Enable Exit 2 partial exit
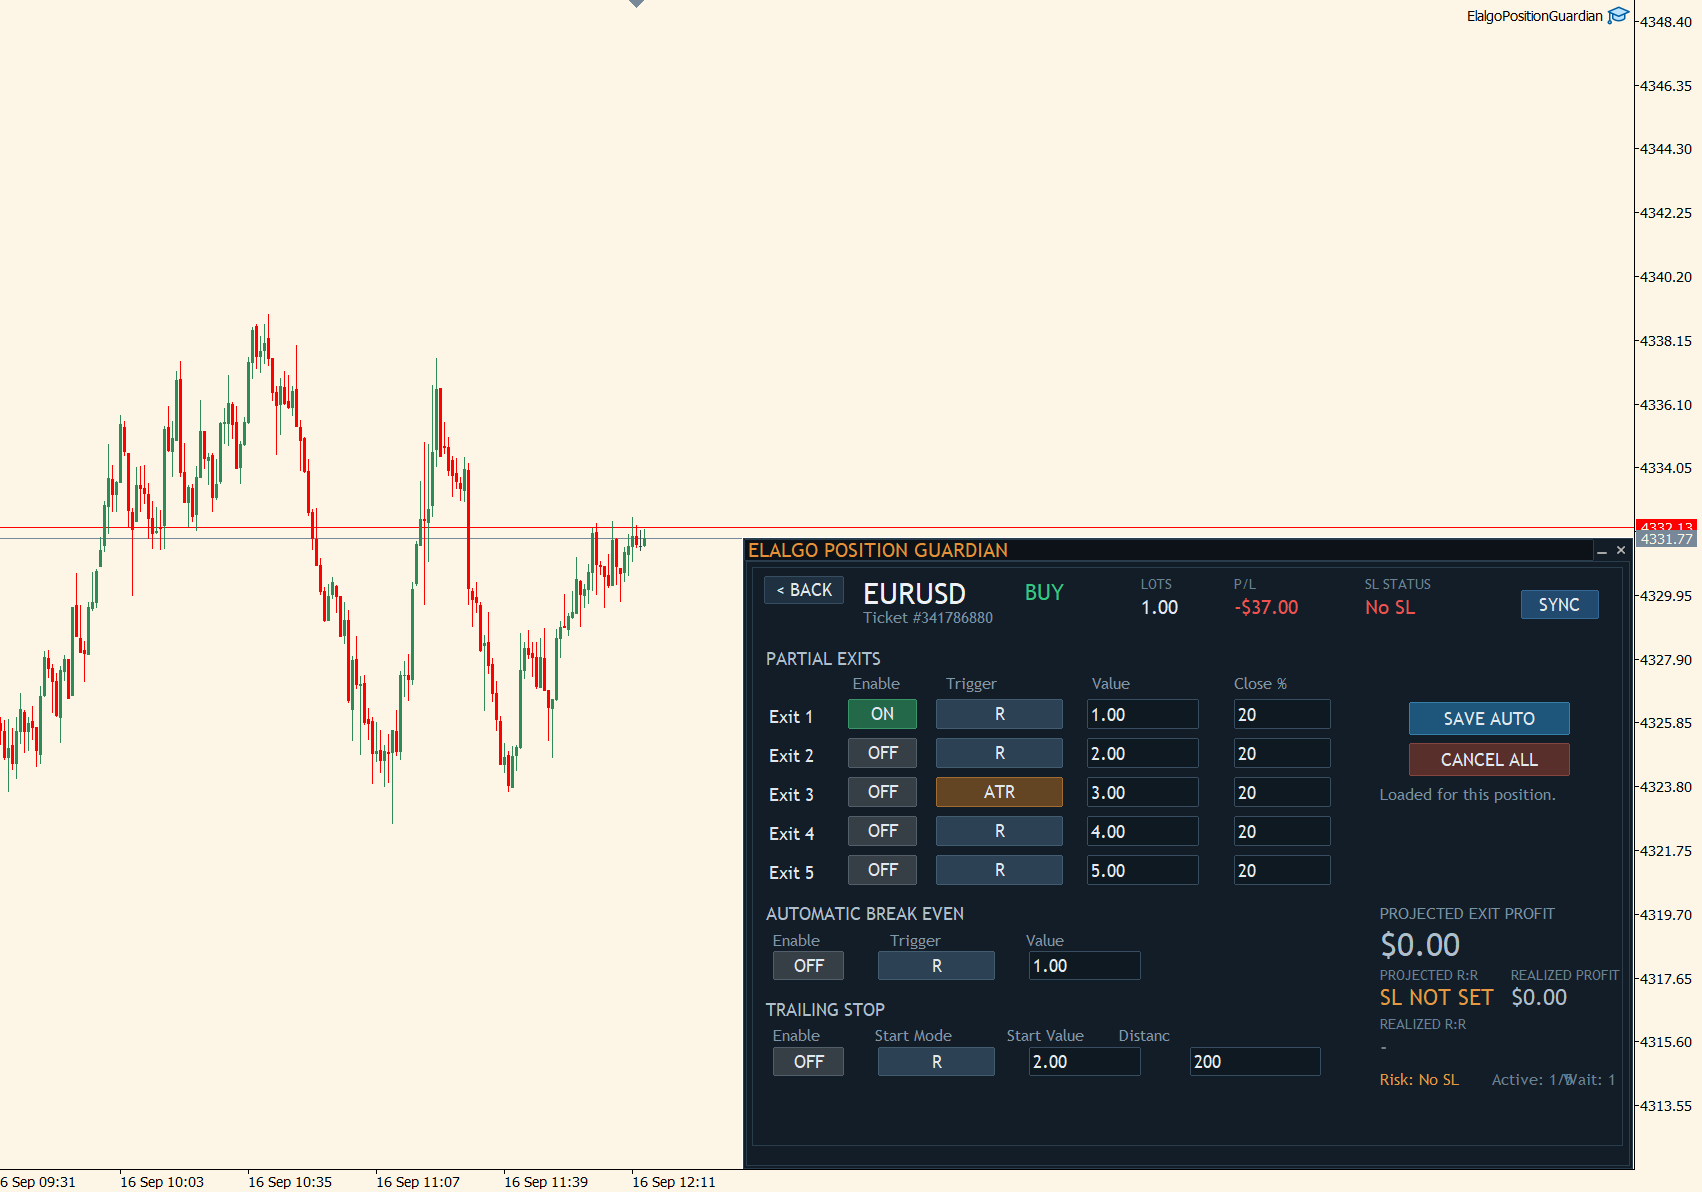The image size is (1702, 1192). click(x=882, y=753)
